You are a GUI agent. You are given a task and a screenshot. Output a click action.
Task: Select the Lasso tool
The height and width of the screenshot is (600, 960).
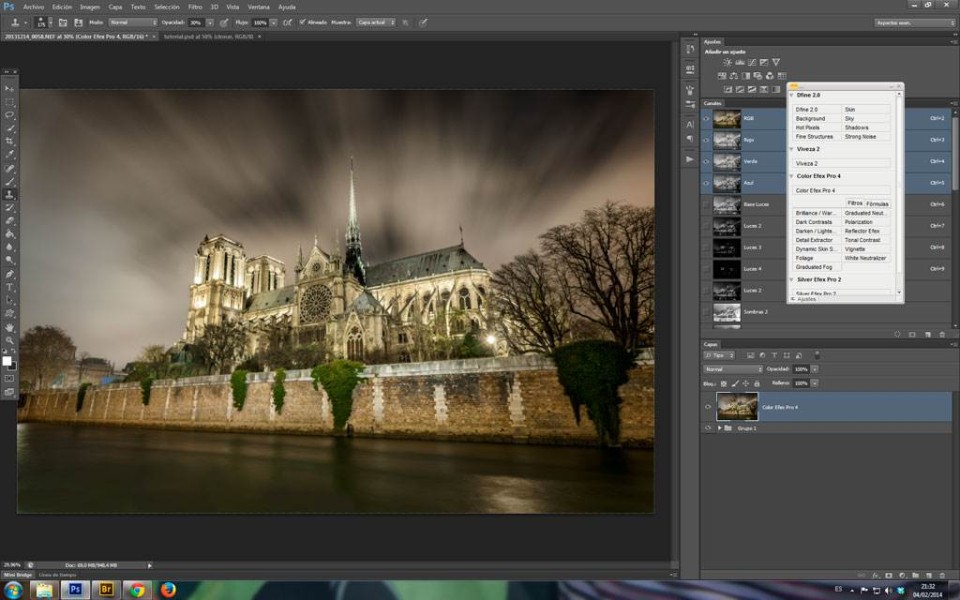click(x=10, y=115)
